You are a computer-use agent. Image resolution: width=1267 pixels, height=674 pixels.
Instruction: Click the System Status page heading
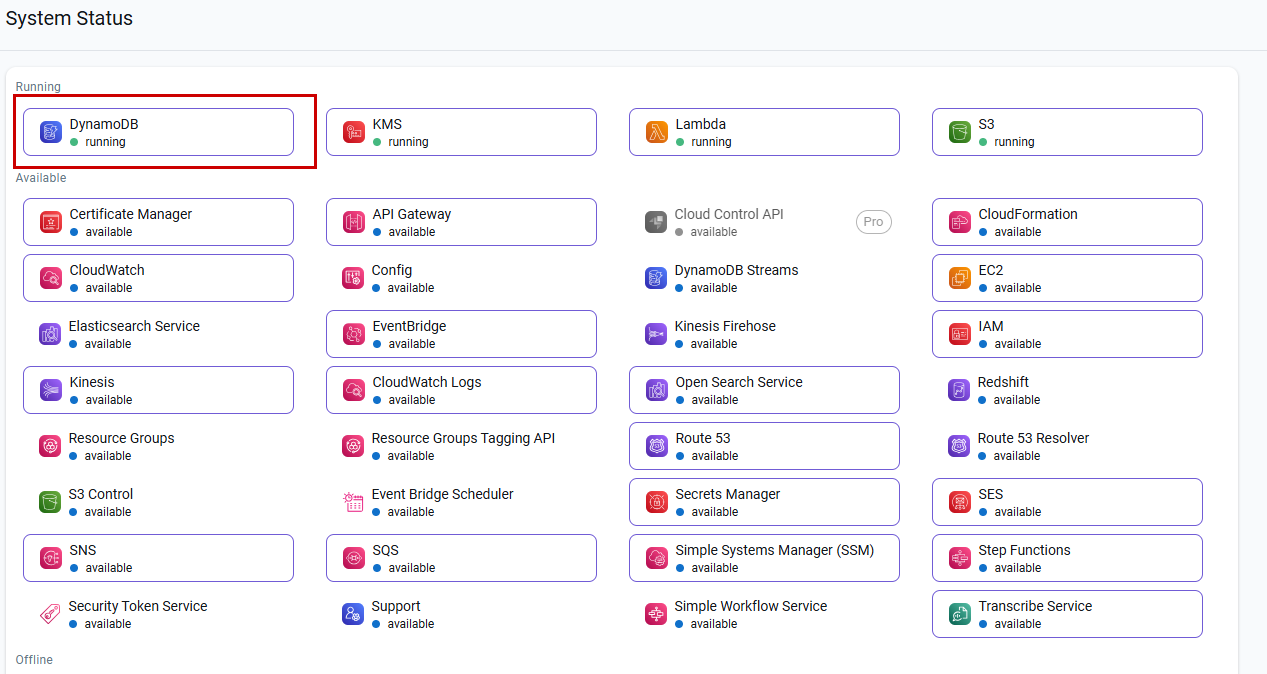click(69, 18)
